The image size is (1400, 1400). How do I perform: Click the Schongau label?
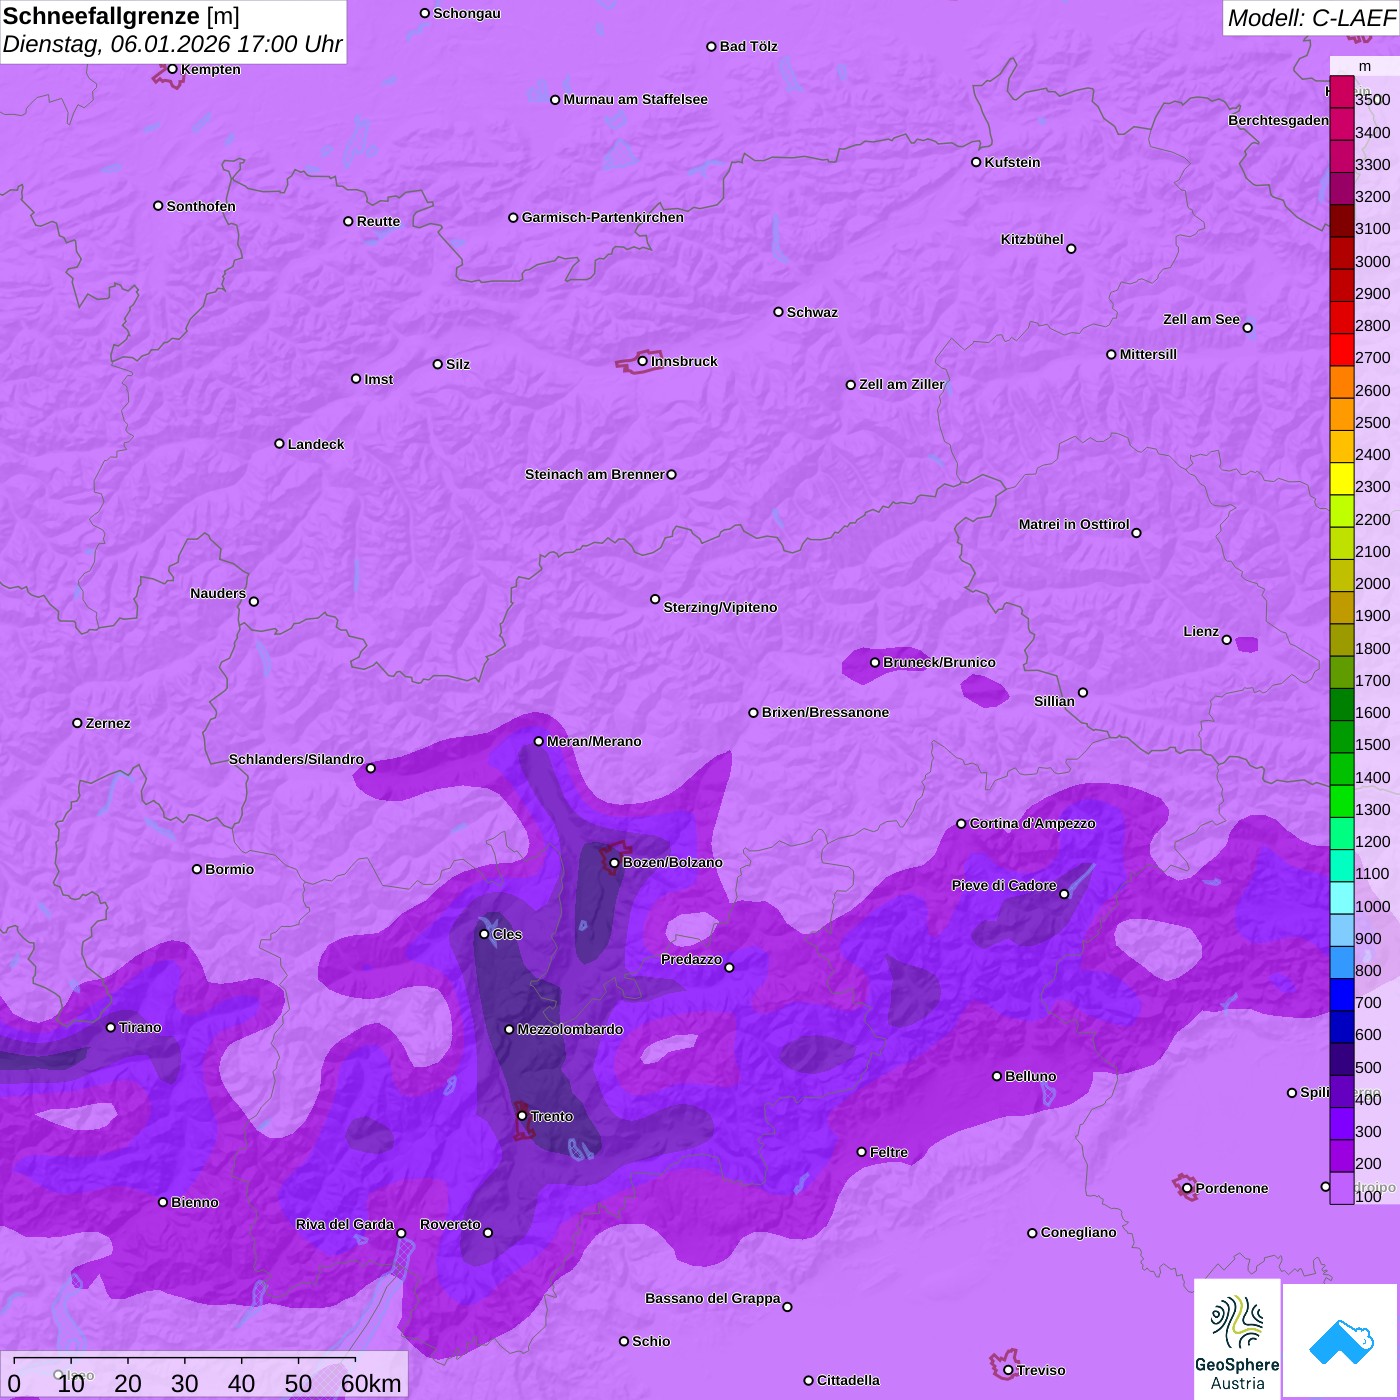click(x=467, y=13)
